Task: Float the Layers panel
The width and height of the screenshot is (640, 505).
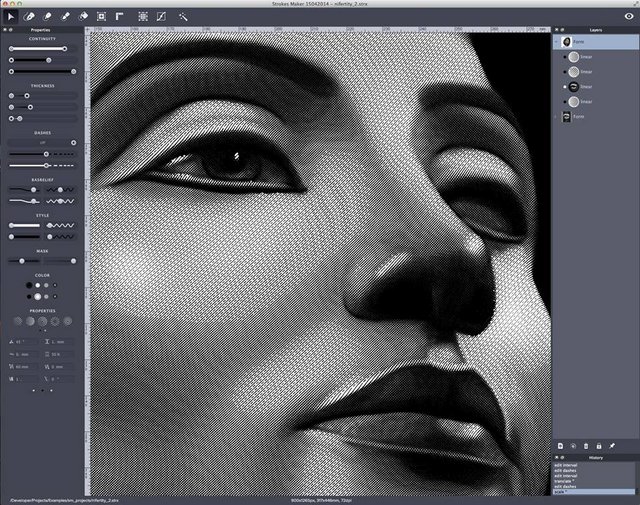Action: coord(562,30)
